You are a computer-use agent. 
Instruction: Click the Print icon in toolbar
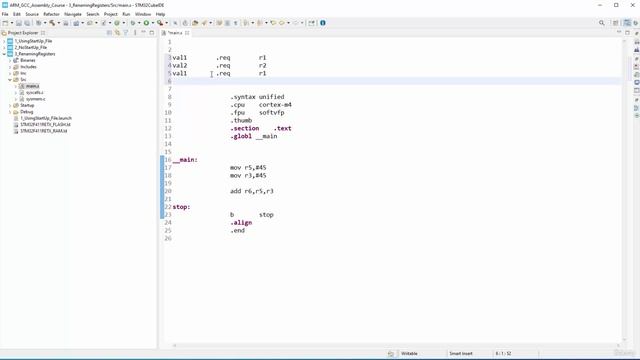(x=65, y=23)
